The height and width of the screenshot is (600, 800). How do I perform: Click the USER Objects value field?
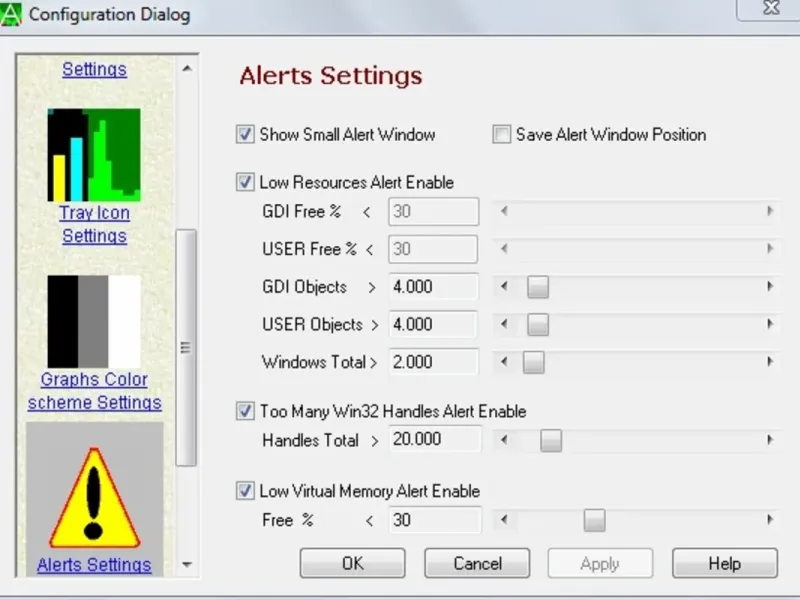point(434,324)
